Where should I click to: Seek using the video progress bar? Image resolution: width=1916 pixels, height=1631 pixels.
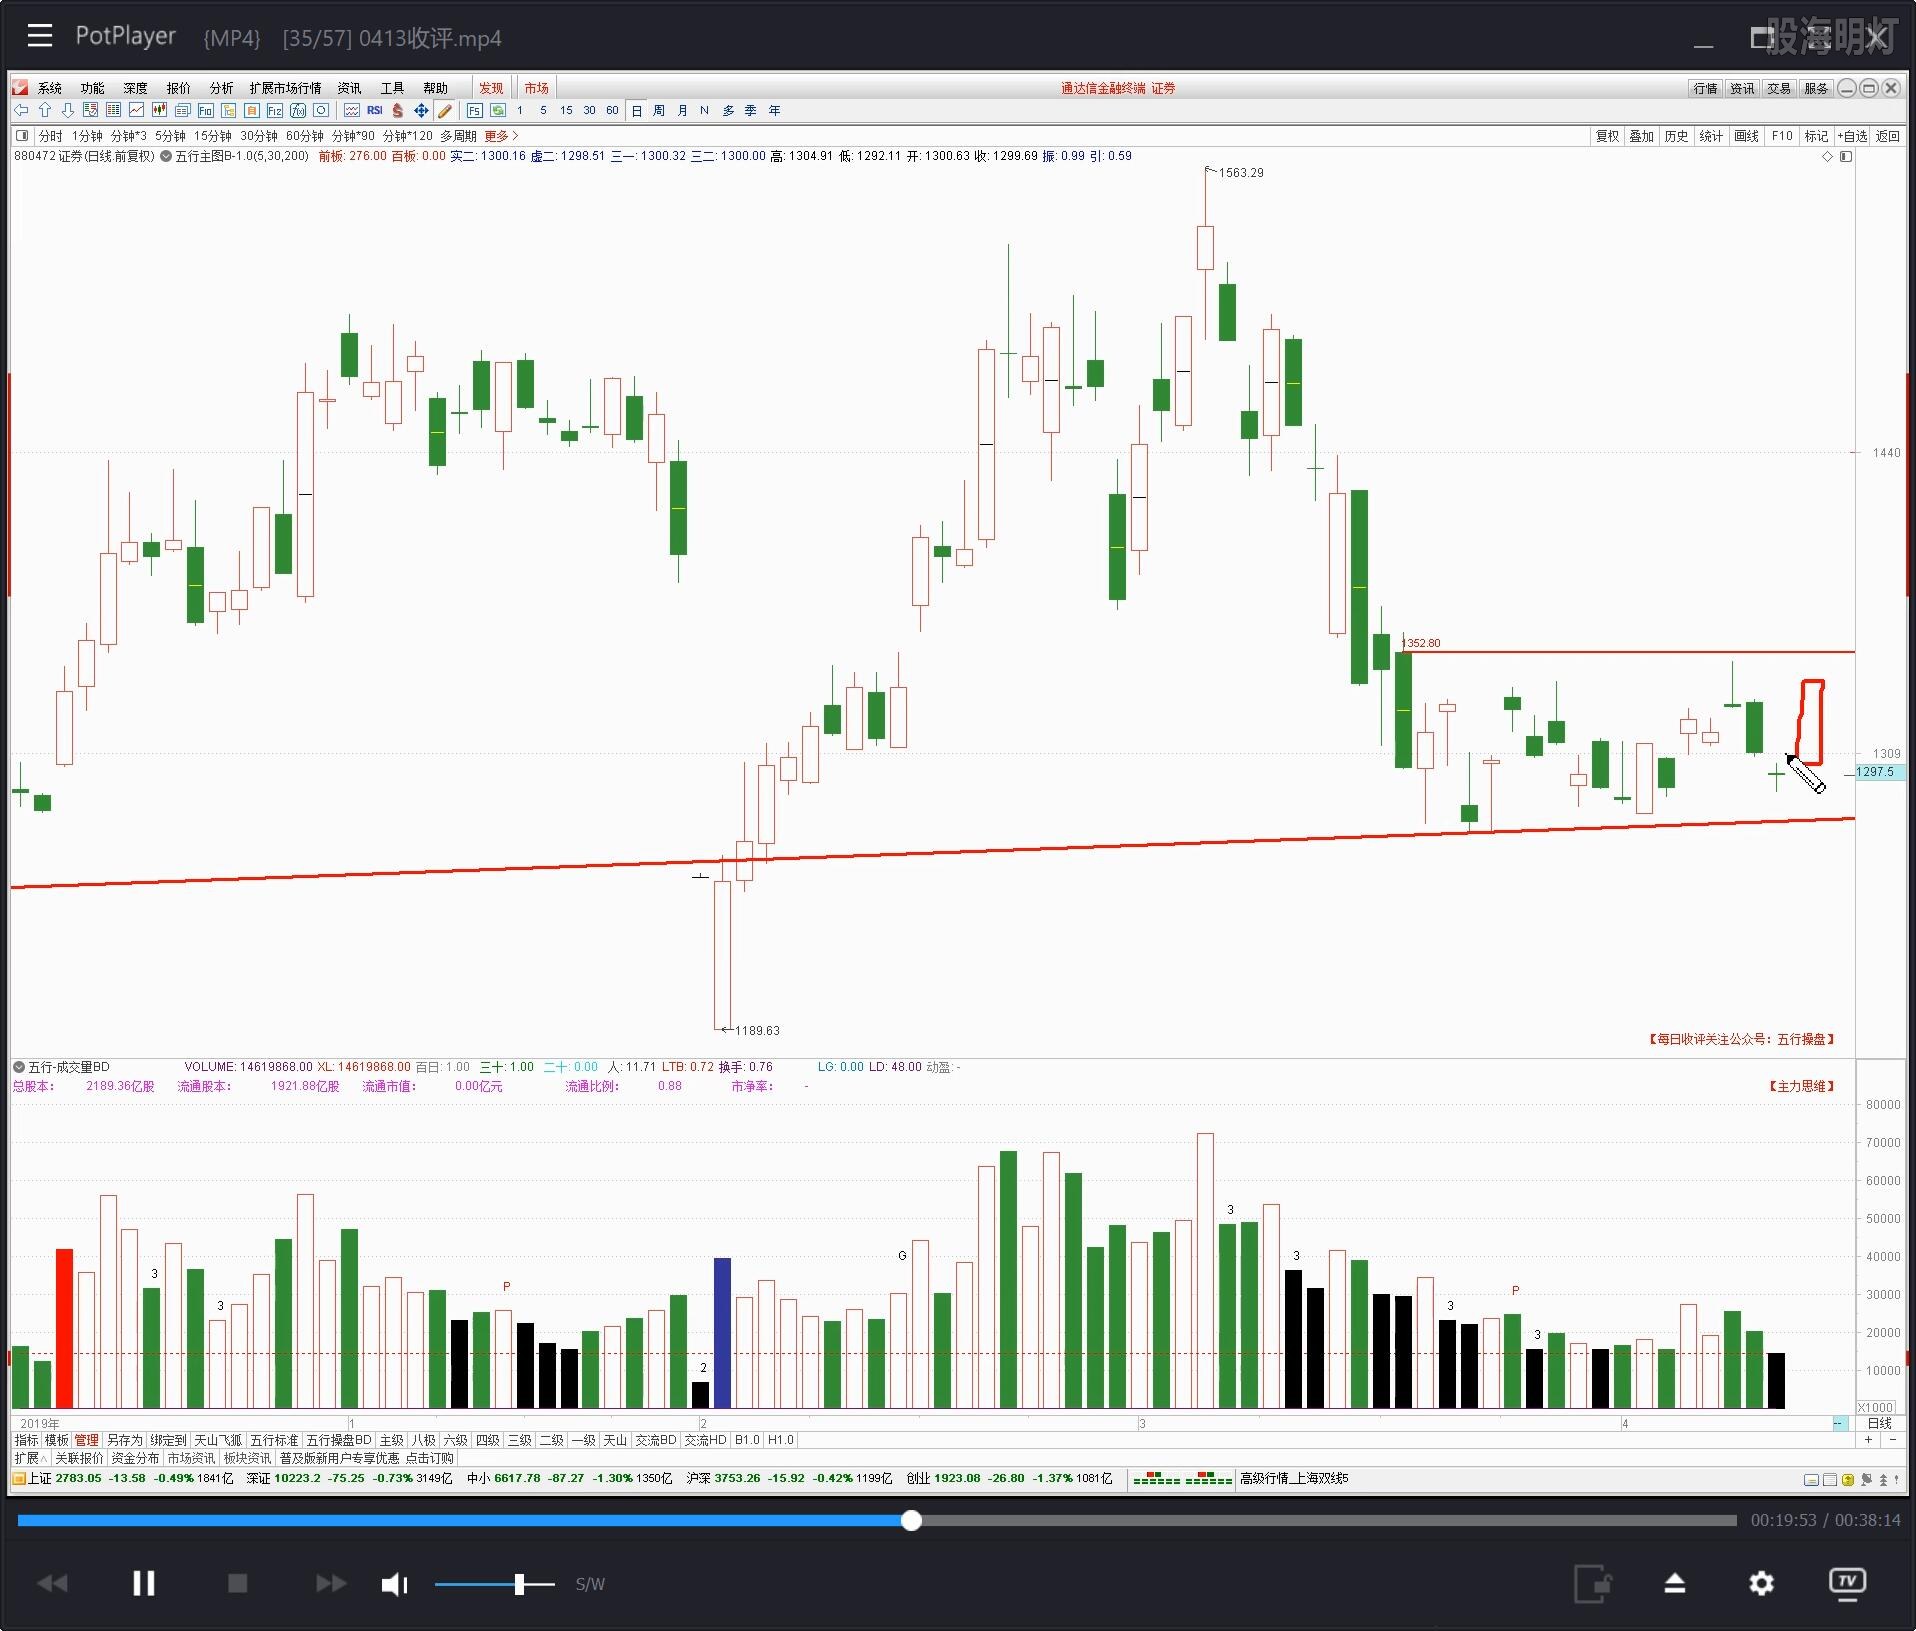(877, 1520)
